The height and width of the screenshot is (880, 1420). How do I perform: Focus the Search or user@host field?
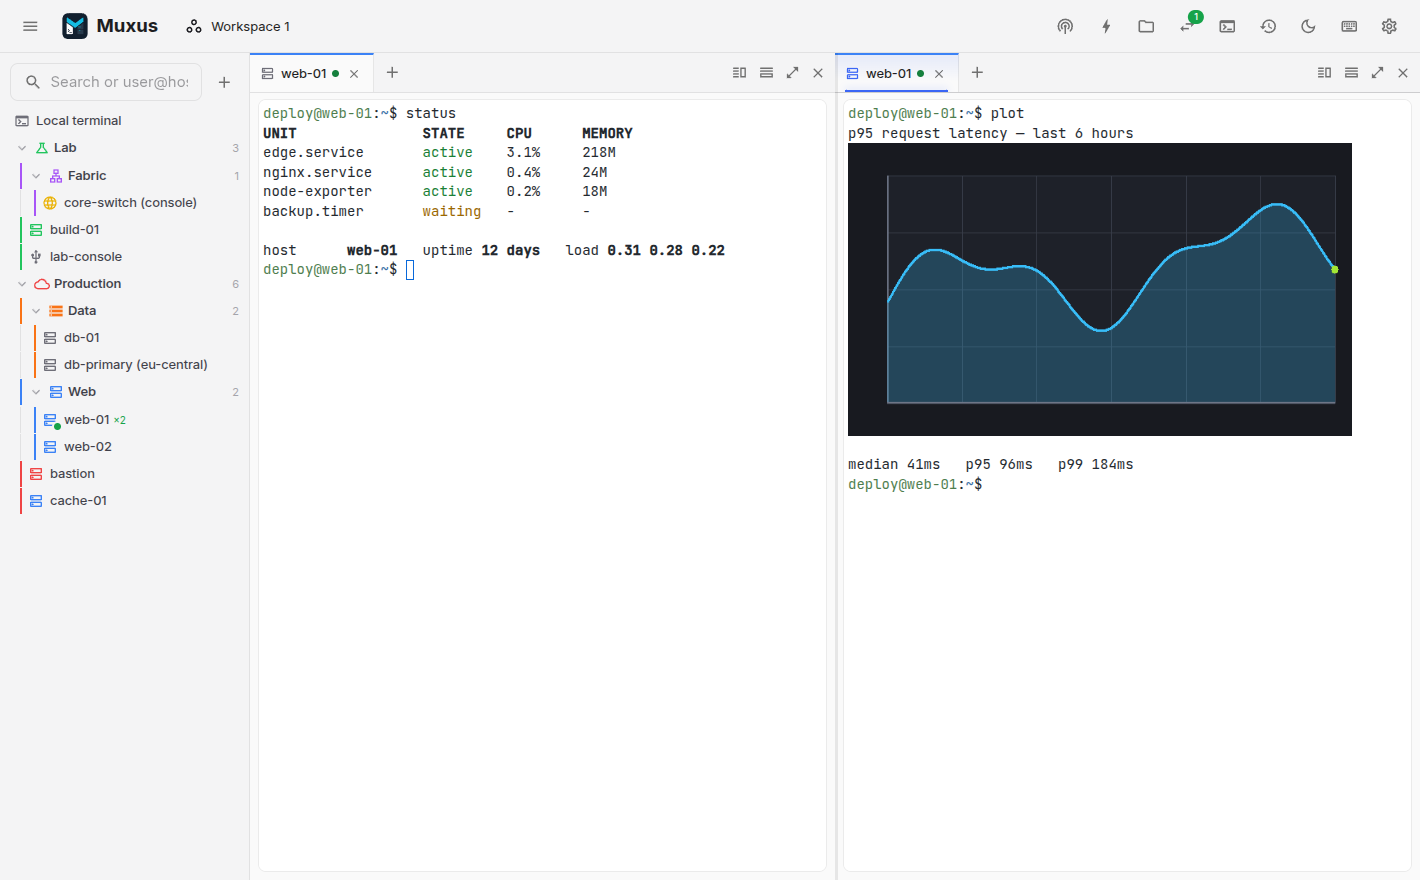(106, 82)
